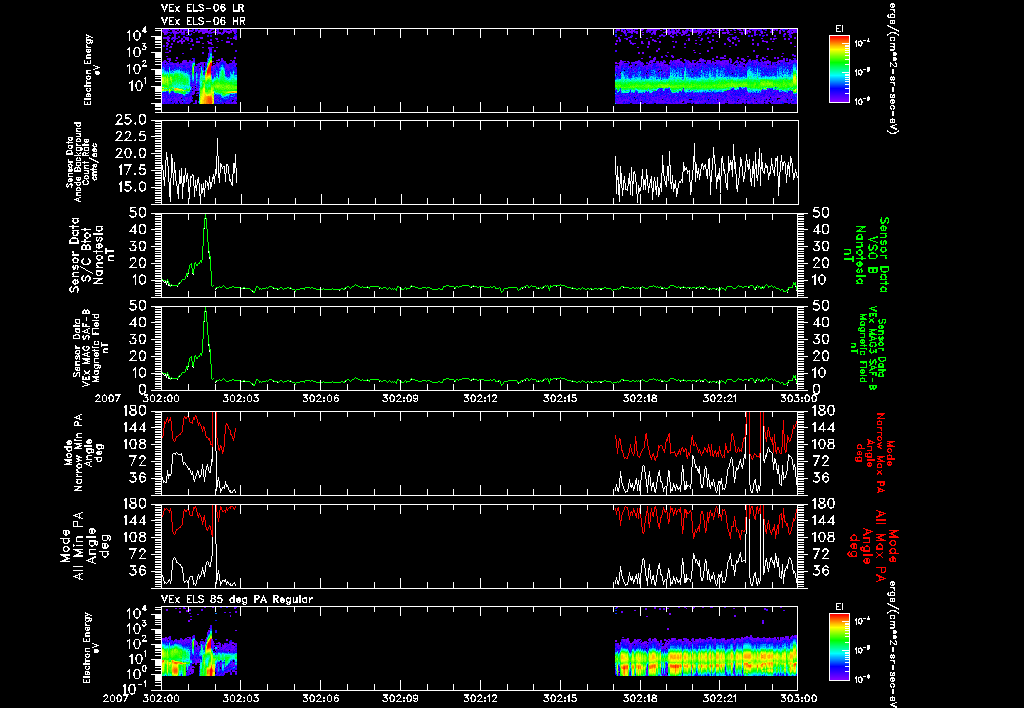1024x708 pixels.
Task: Click the "22.5" count rate tick label
Action: [x=131, y=137]
